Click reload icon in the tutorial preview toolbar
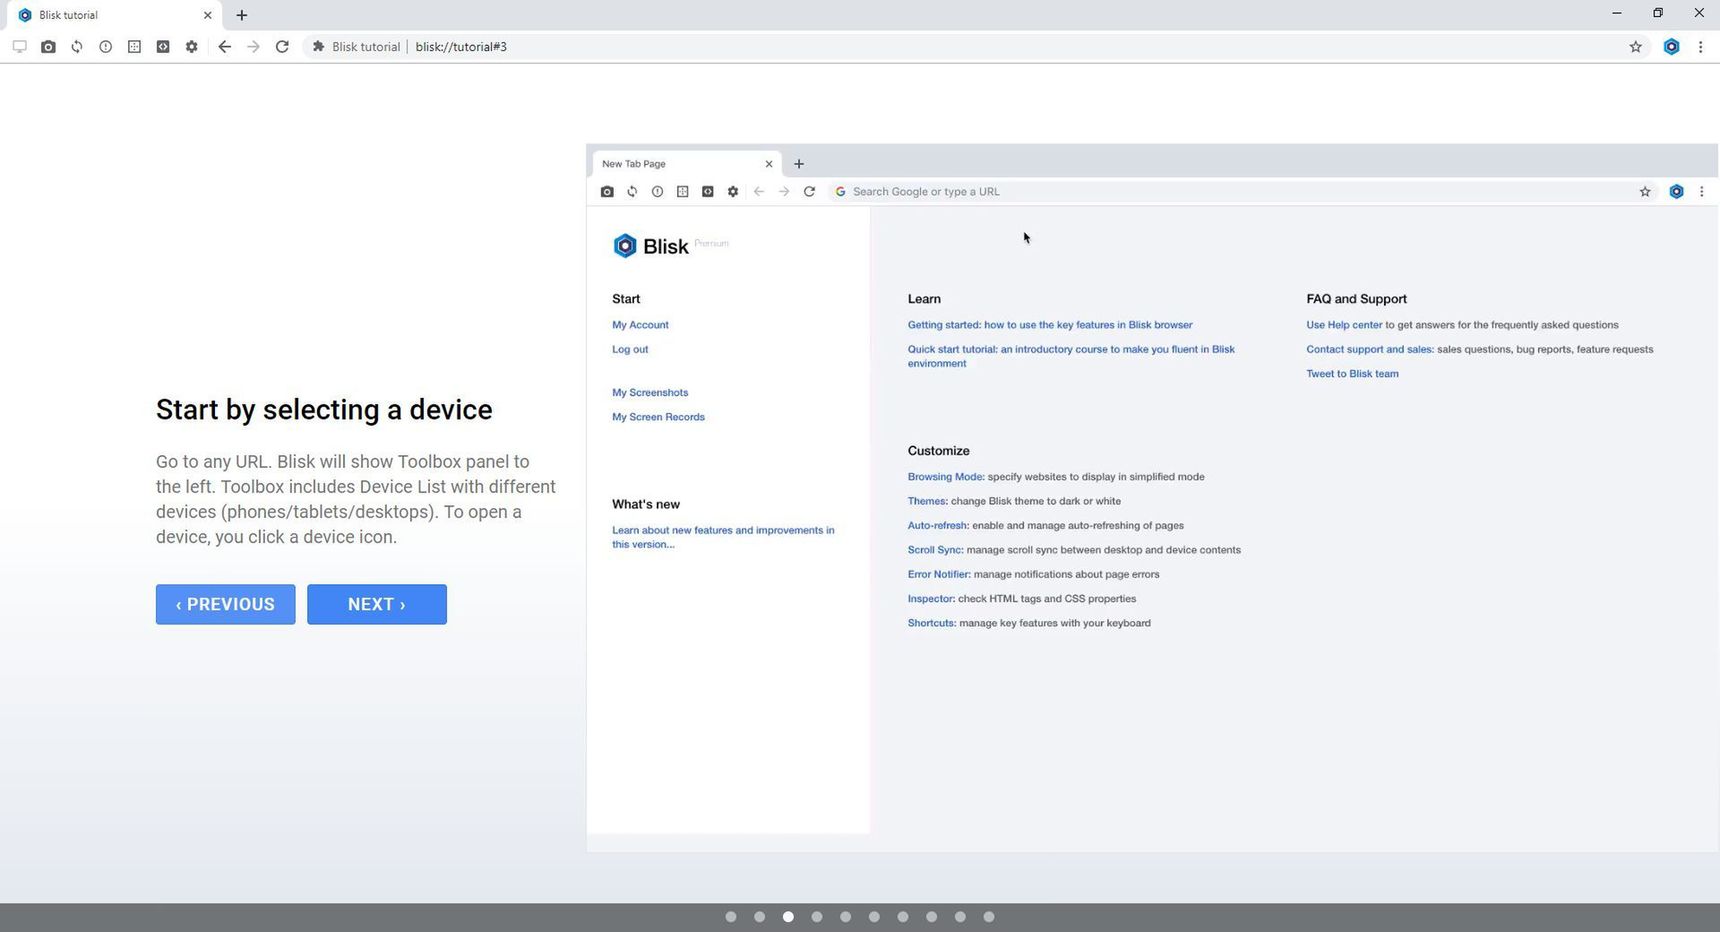This screenshot has height=932, width=1720. (809, 192)
